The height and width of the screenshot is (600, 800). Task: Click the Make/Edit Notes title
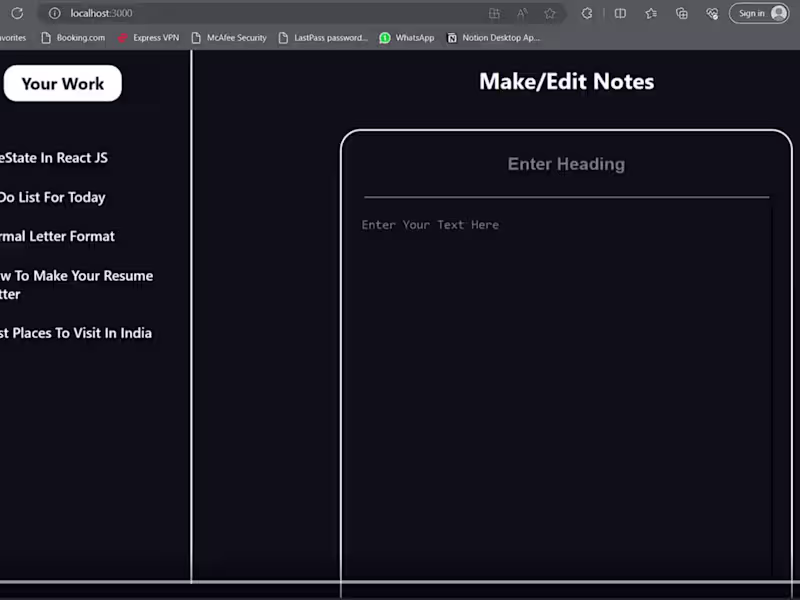pos(566,82)
